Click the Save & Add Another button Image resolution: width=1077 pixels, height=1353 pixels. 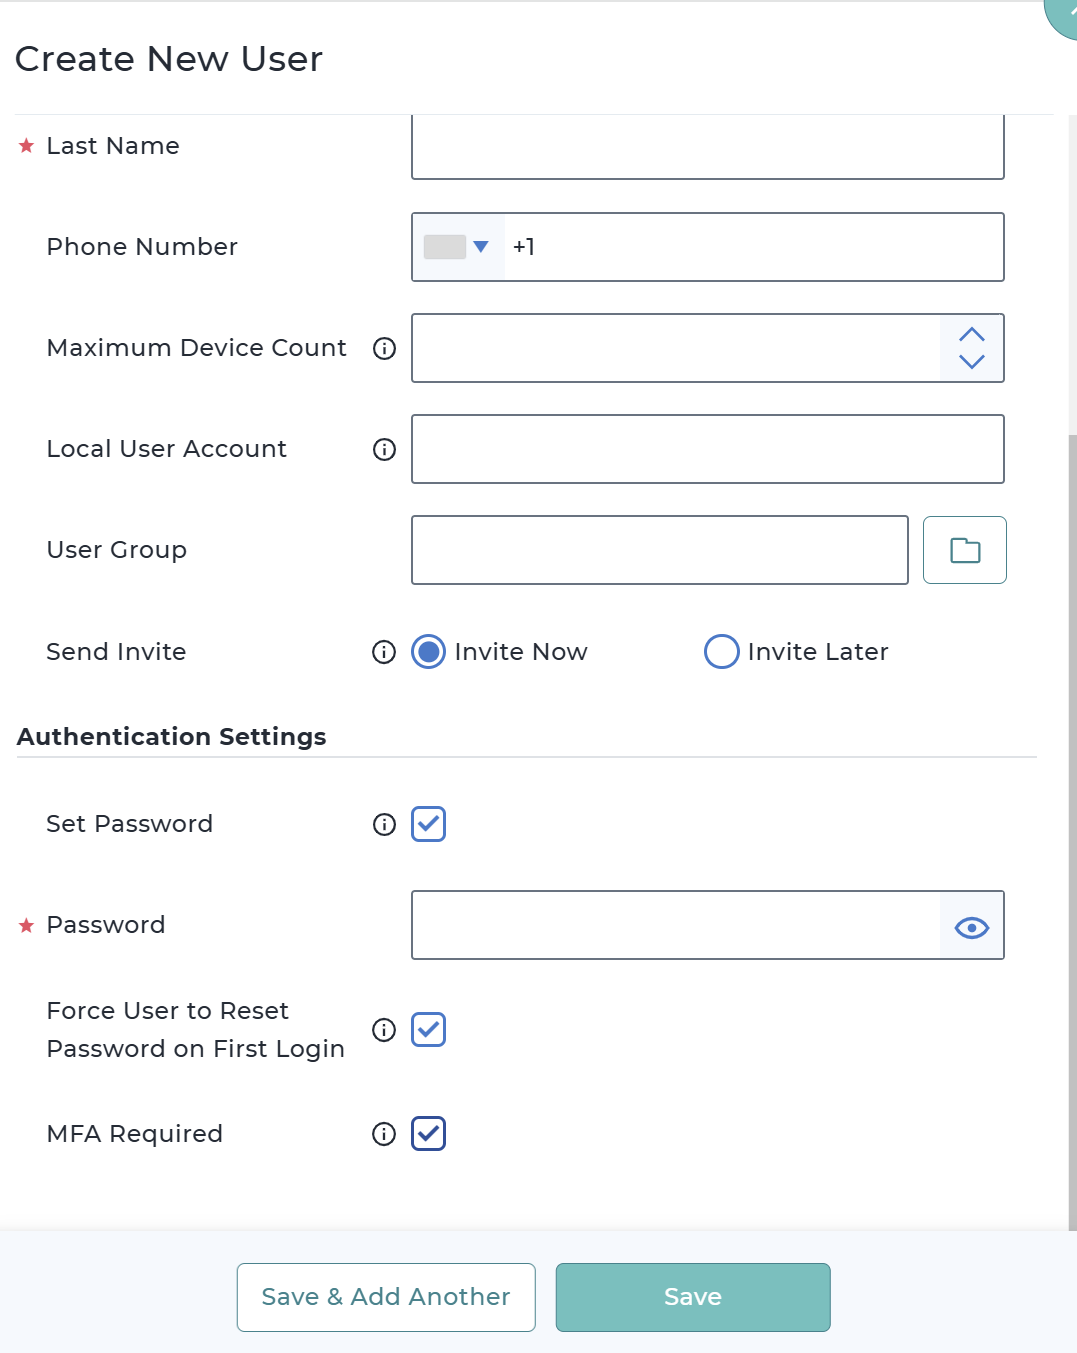click(386, 1297)
